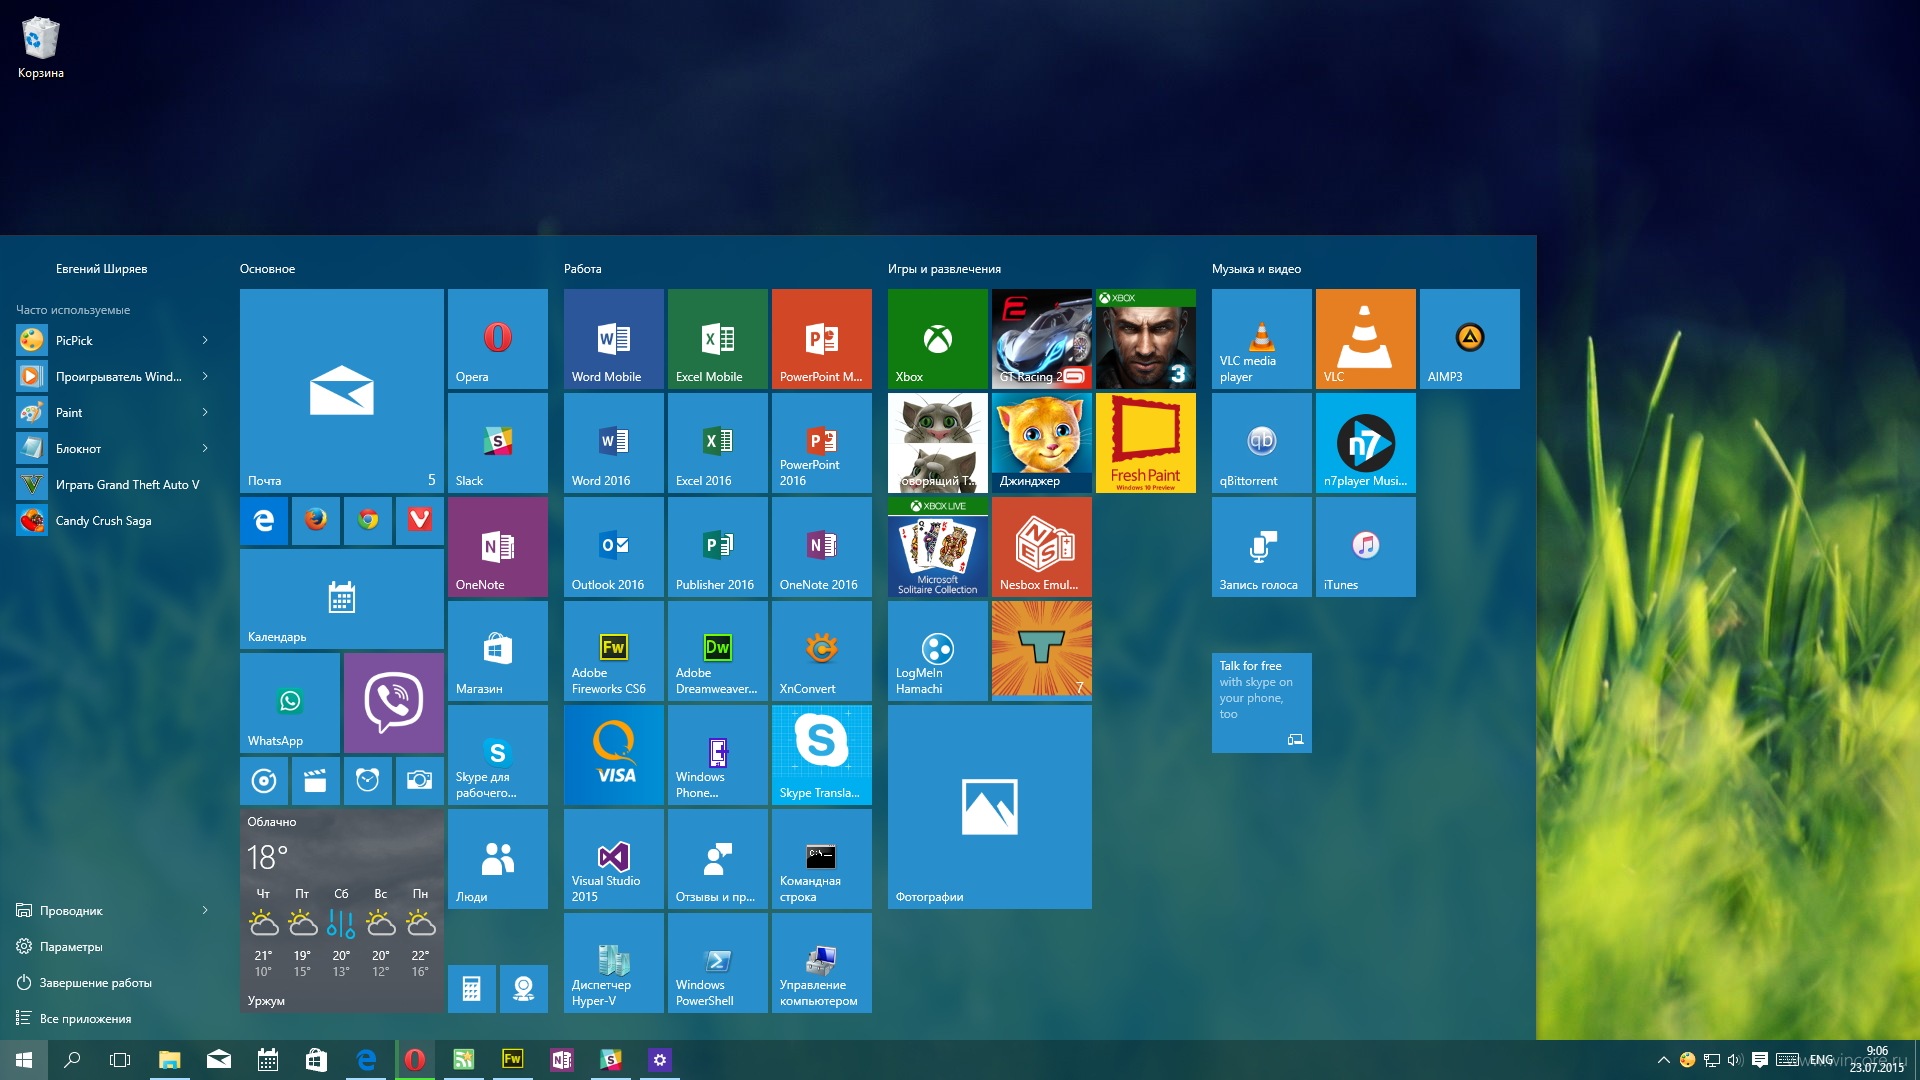Viewport: 1920px width, 1080px height.
Task: Expand Paint submenu arrow
Action: pyautogui.click(x=206, y=411)
